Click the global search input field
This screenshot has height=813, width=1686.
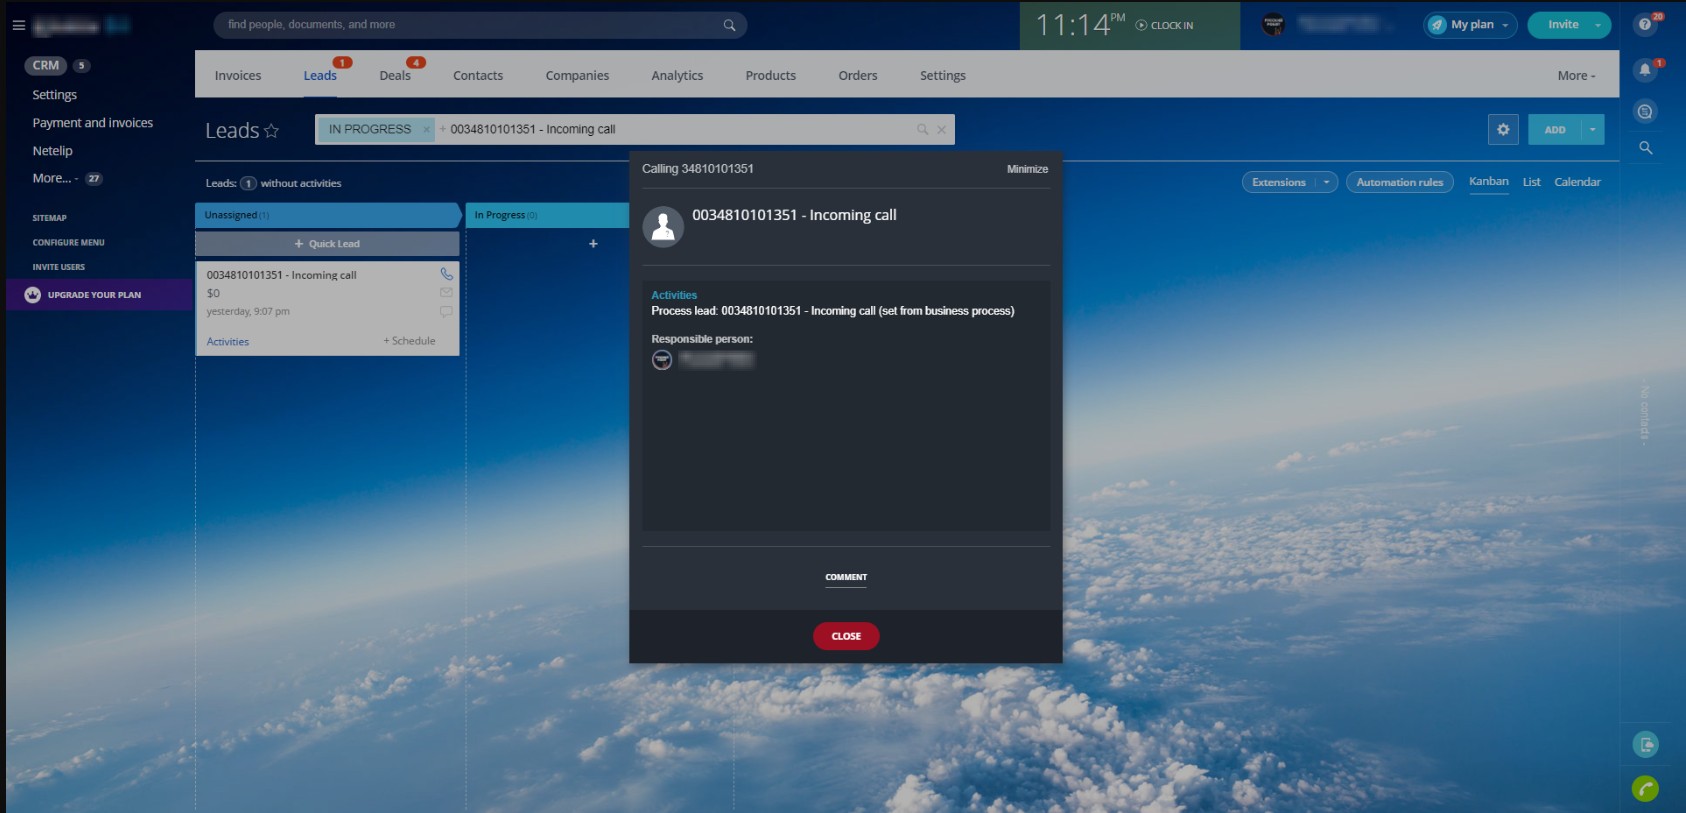pyautogui.click(x=470, y=25)
